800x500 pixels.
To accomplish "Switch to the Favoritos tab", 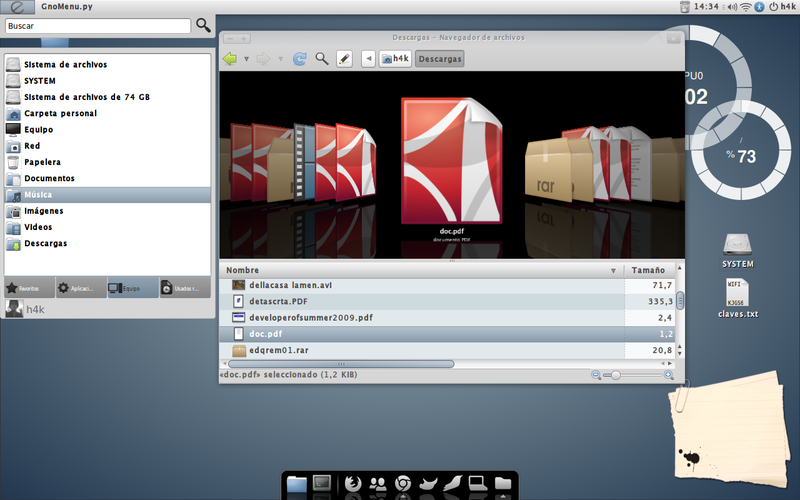I will click(30, 288).
